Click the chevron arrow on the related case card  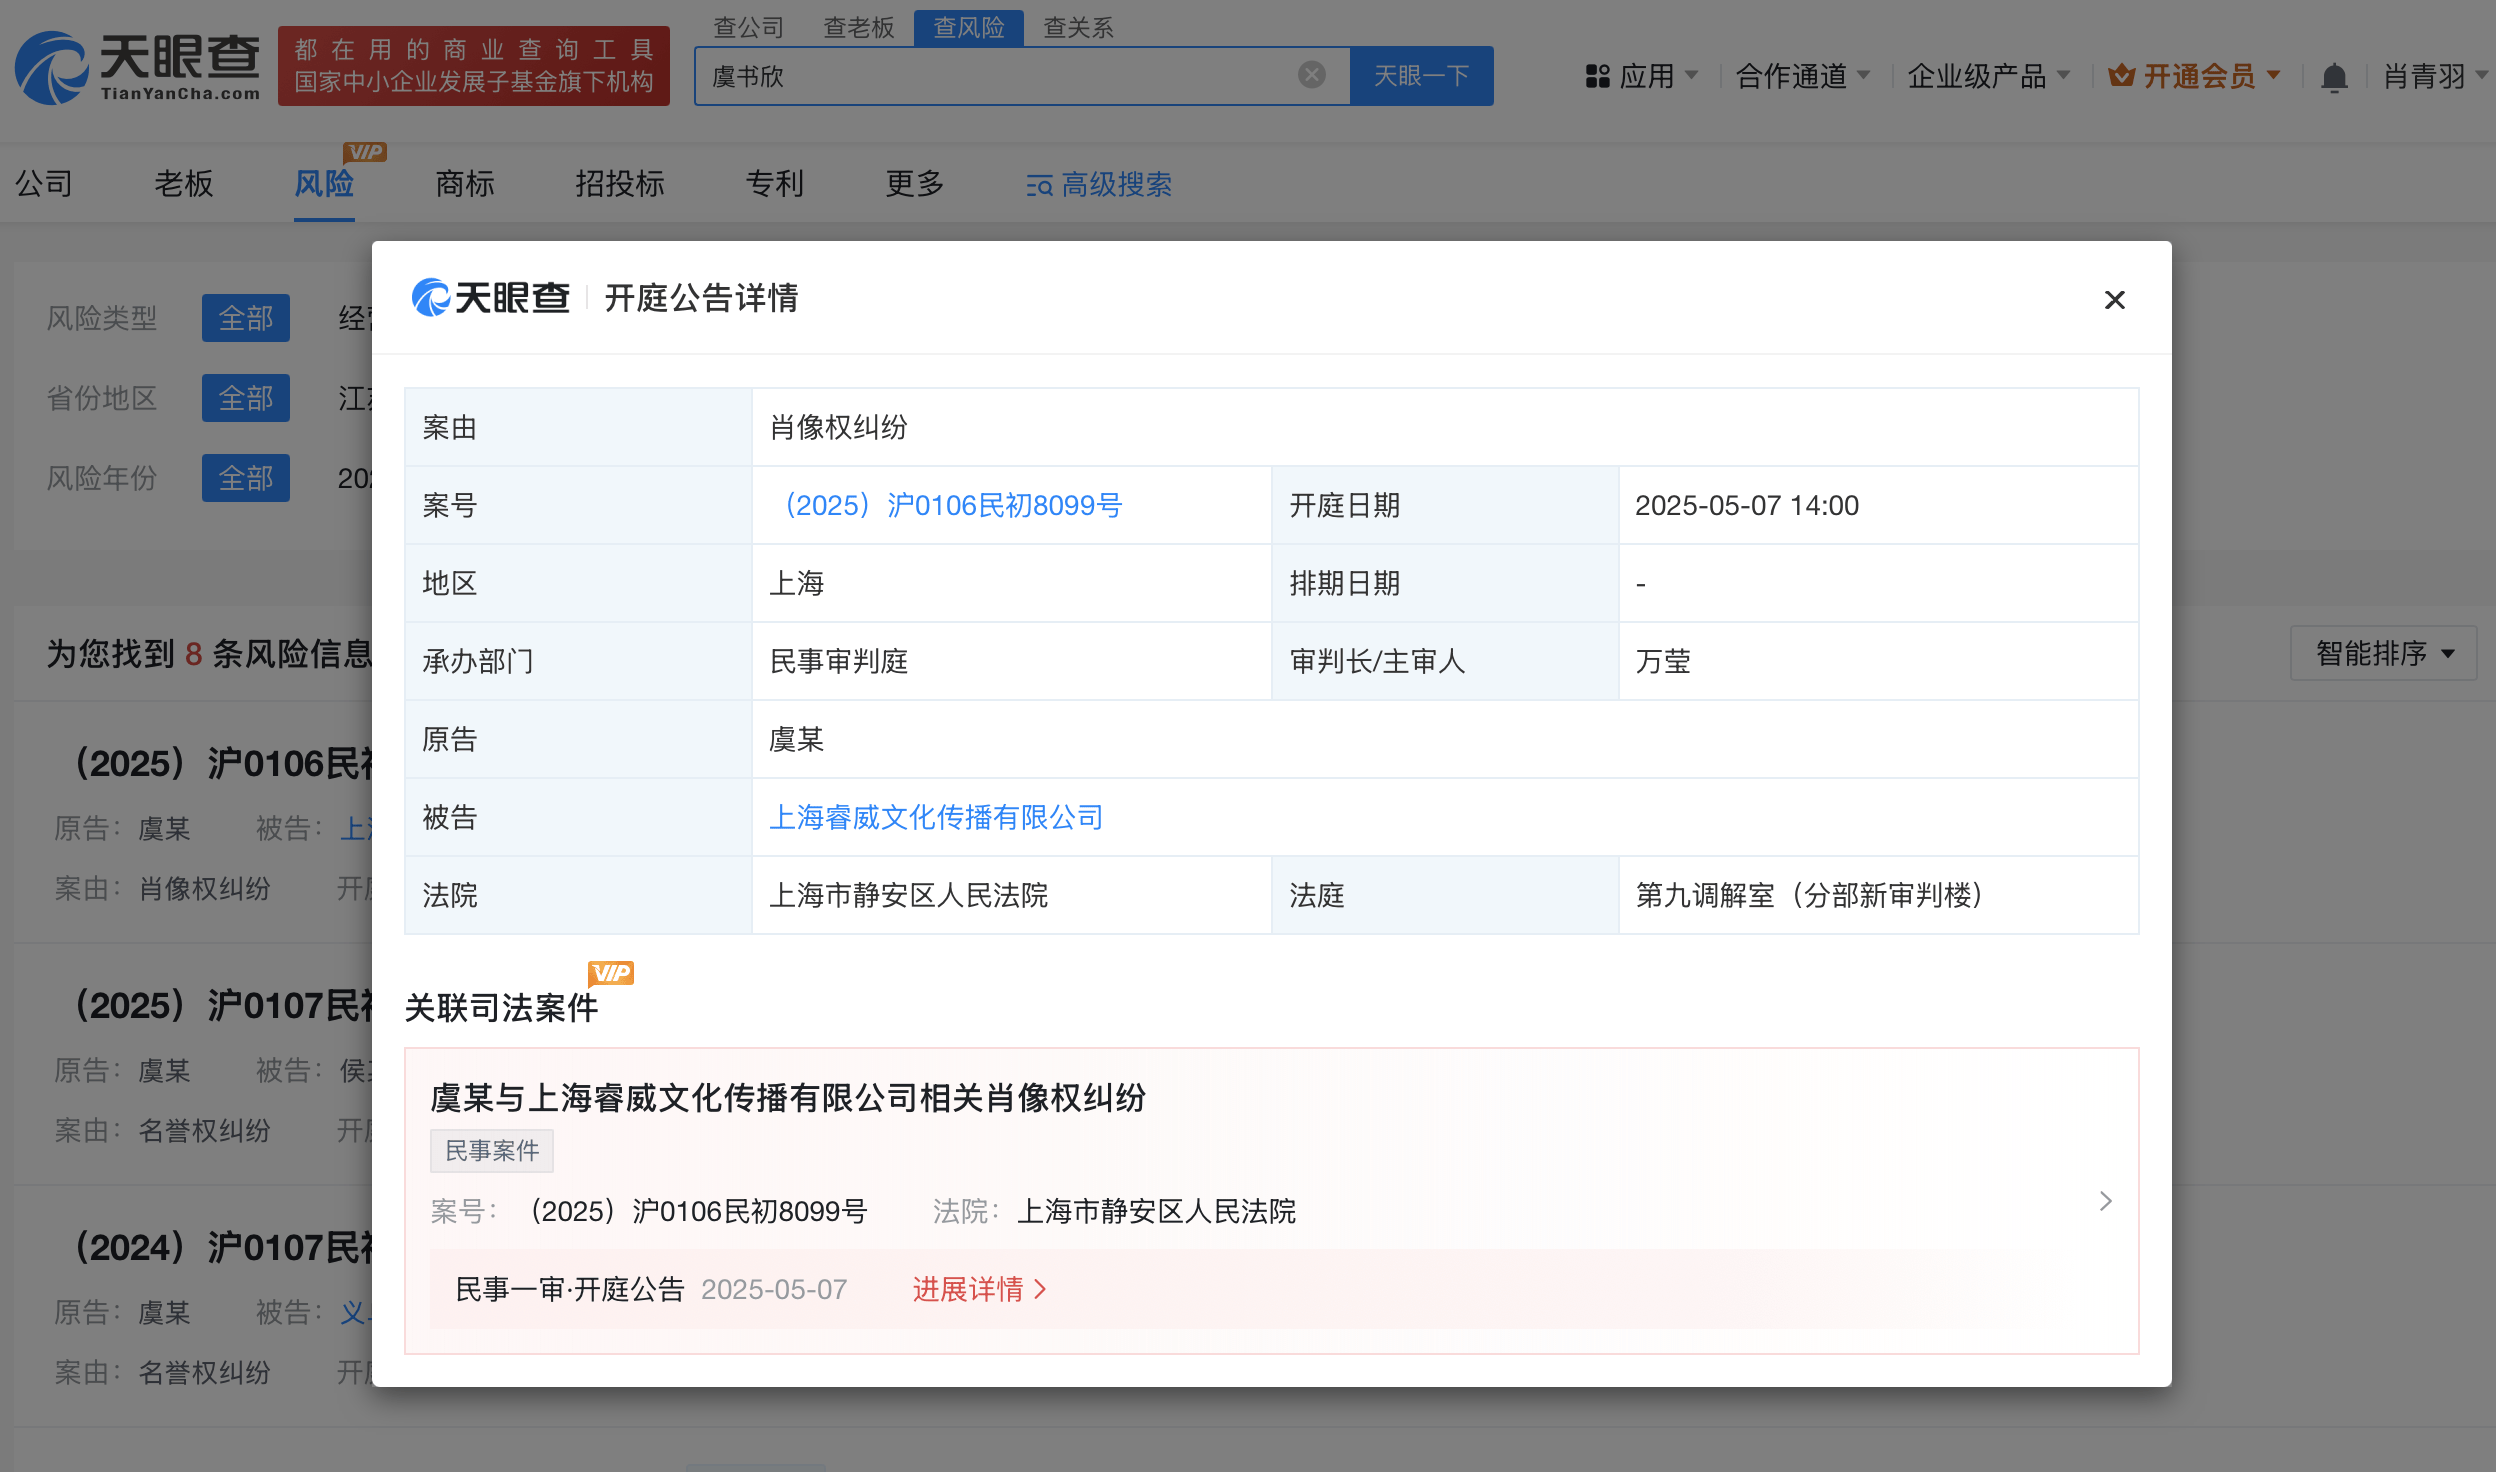point(2106,1200)
